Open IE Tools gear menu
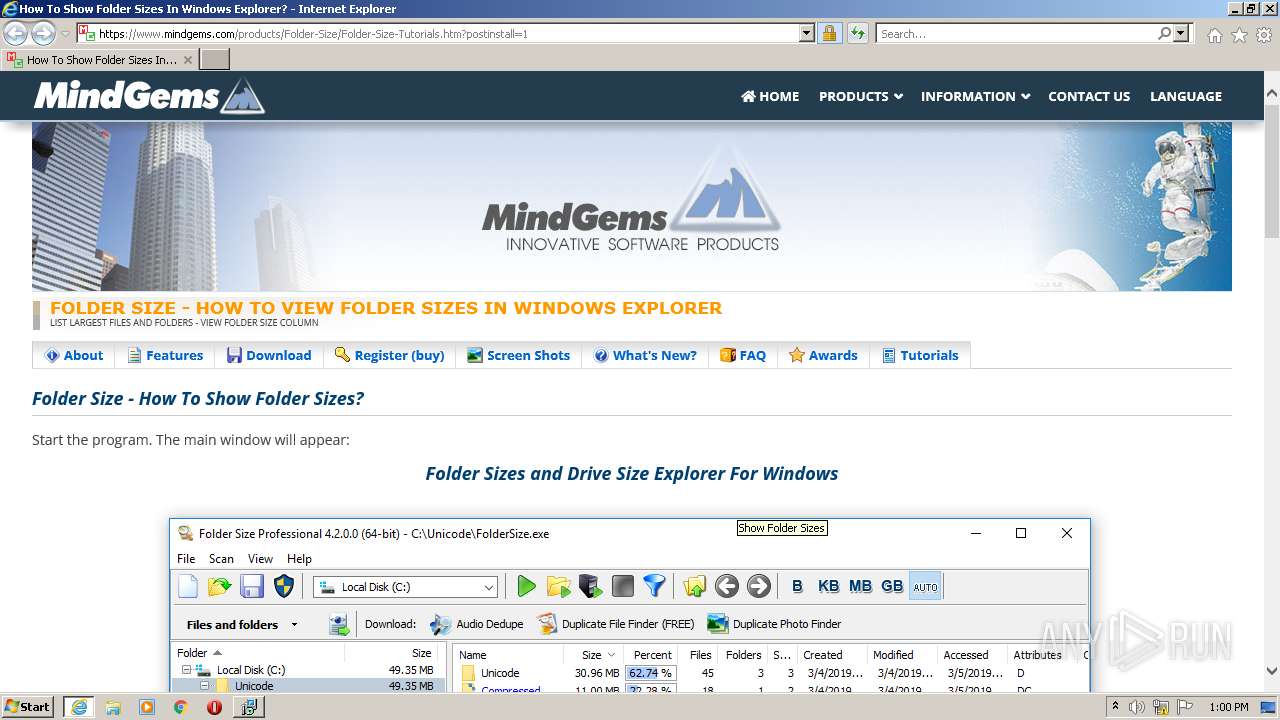Image resolution: width=1280 pixels, height=720 pixels. coord(1264,35)
